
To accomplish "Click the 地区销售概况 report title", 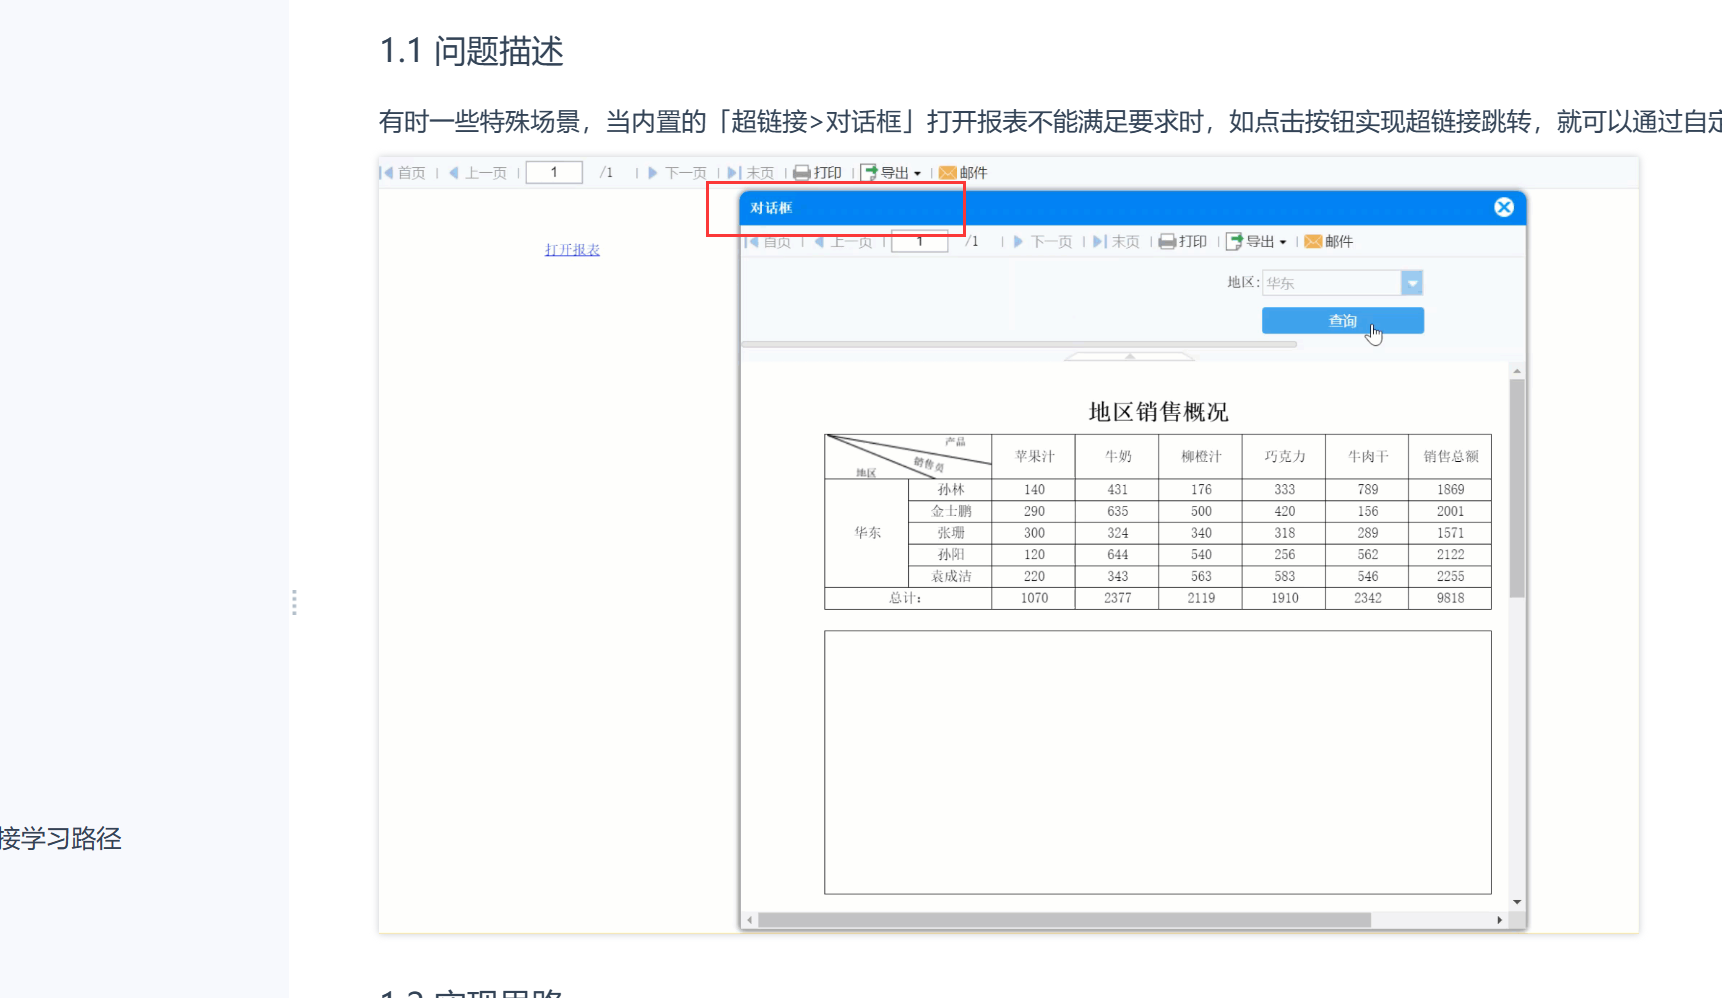I will coord(1158,412).
